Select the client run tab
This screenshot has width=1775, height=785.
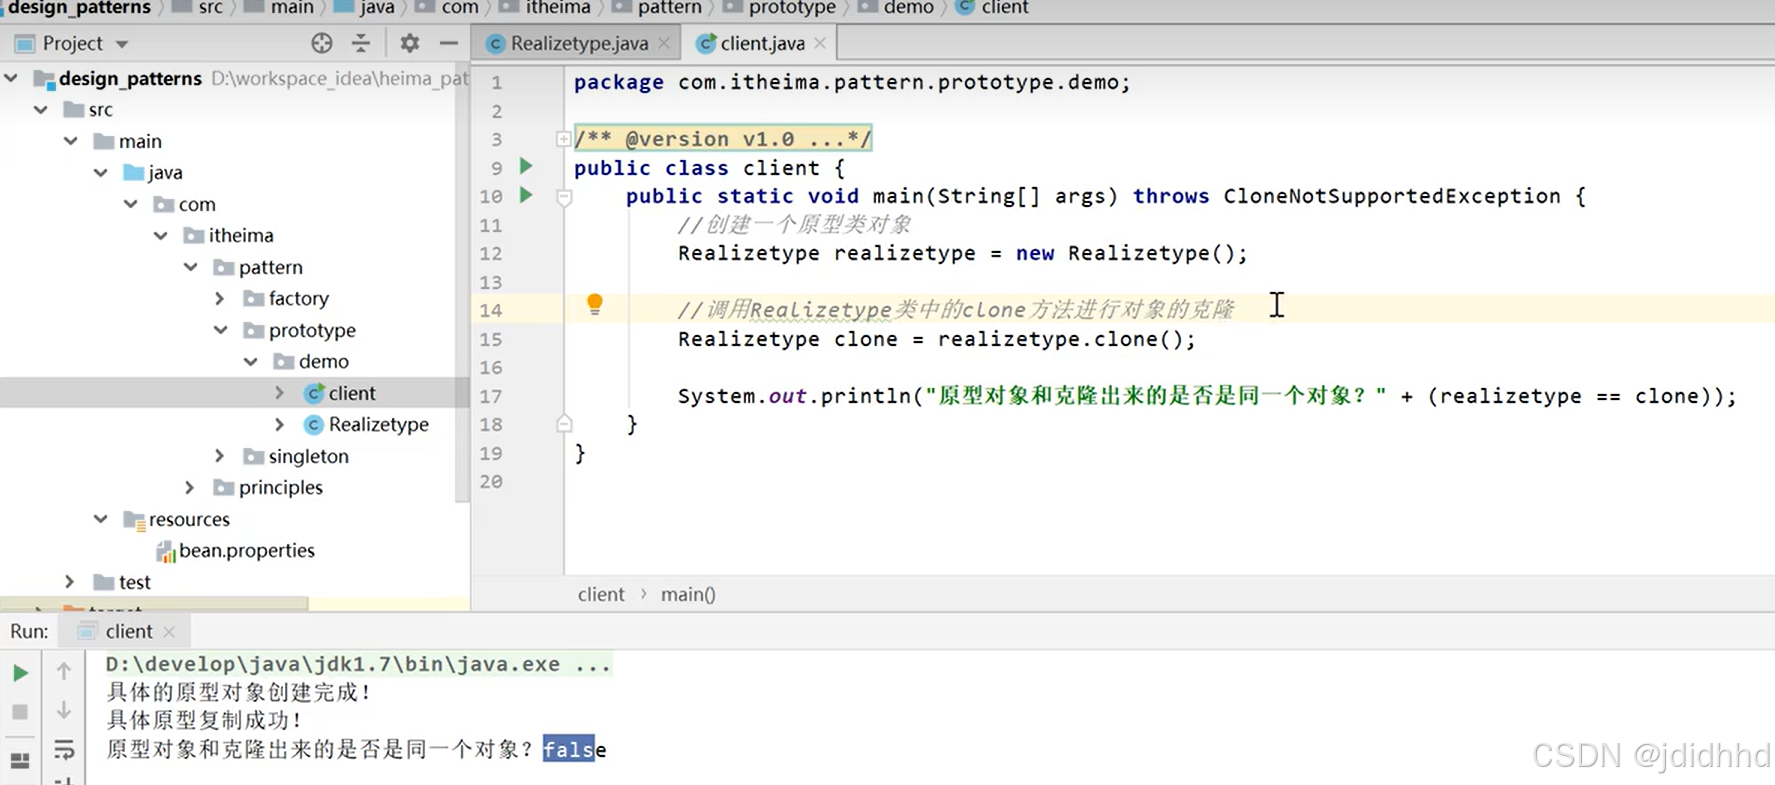pyautogui.click(x=128, y=631)
